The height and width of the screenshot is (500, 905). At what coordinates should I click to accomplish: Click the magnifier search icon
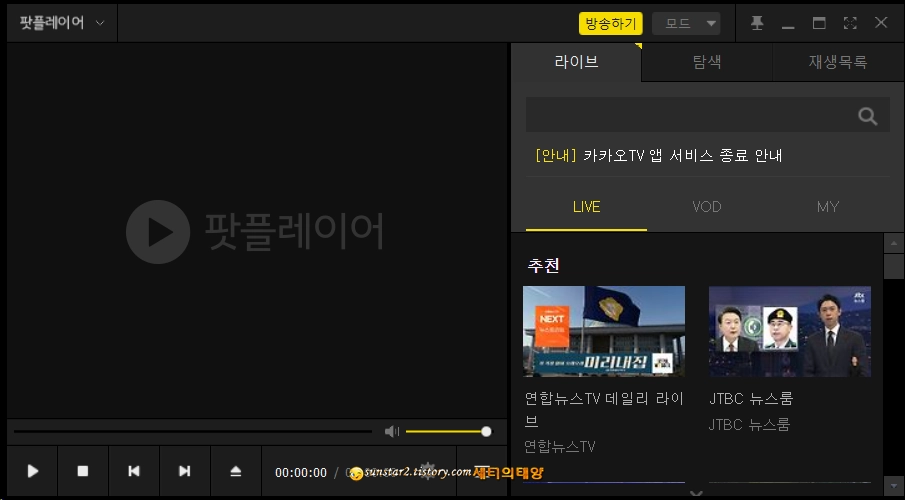[867, 116]
